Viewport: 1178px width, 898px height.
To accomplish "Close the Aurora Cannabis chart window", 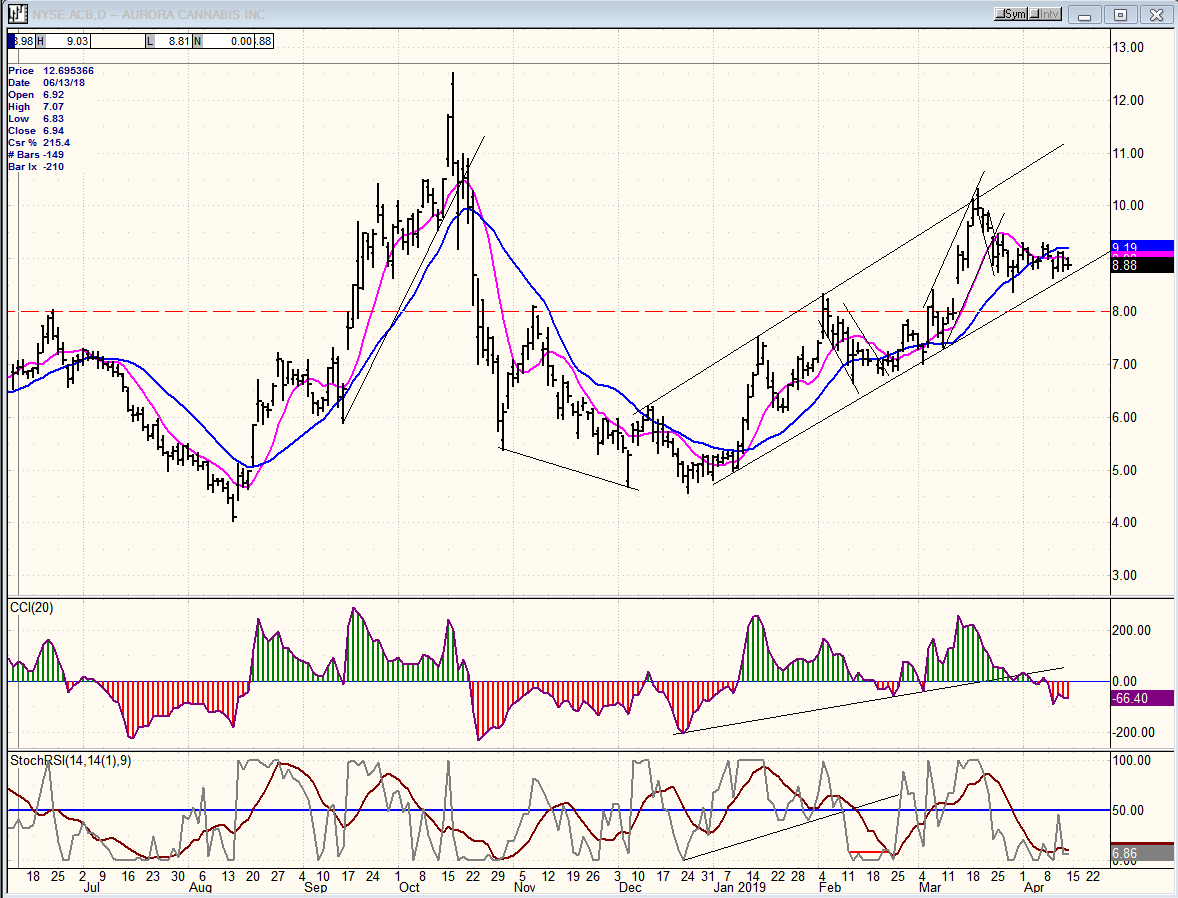I will point(1156,15).
